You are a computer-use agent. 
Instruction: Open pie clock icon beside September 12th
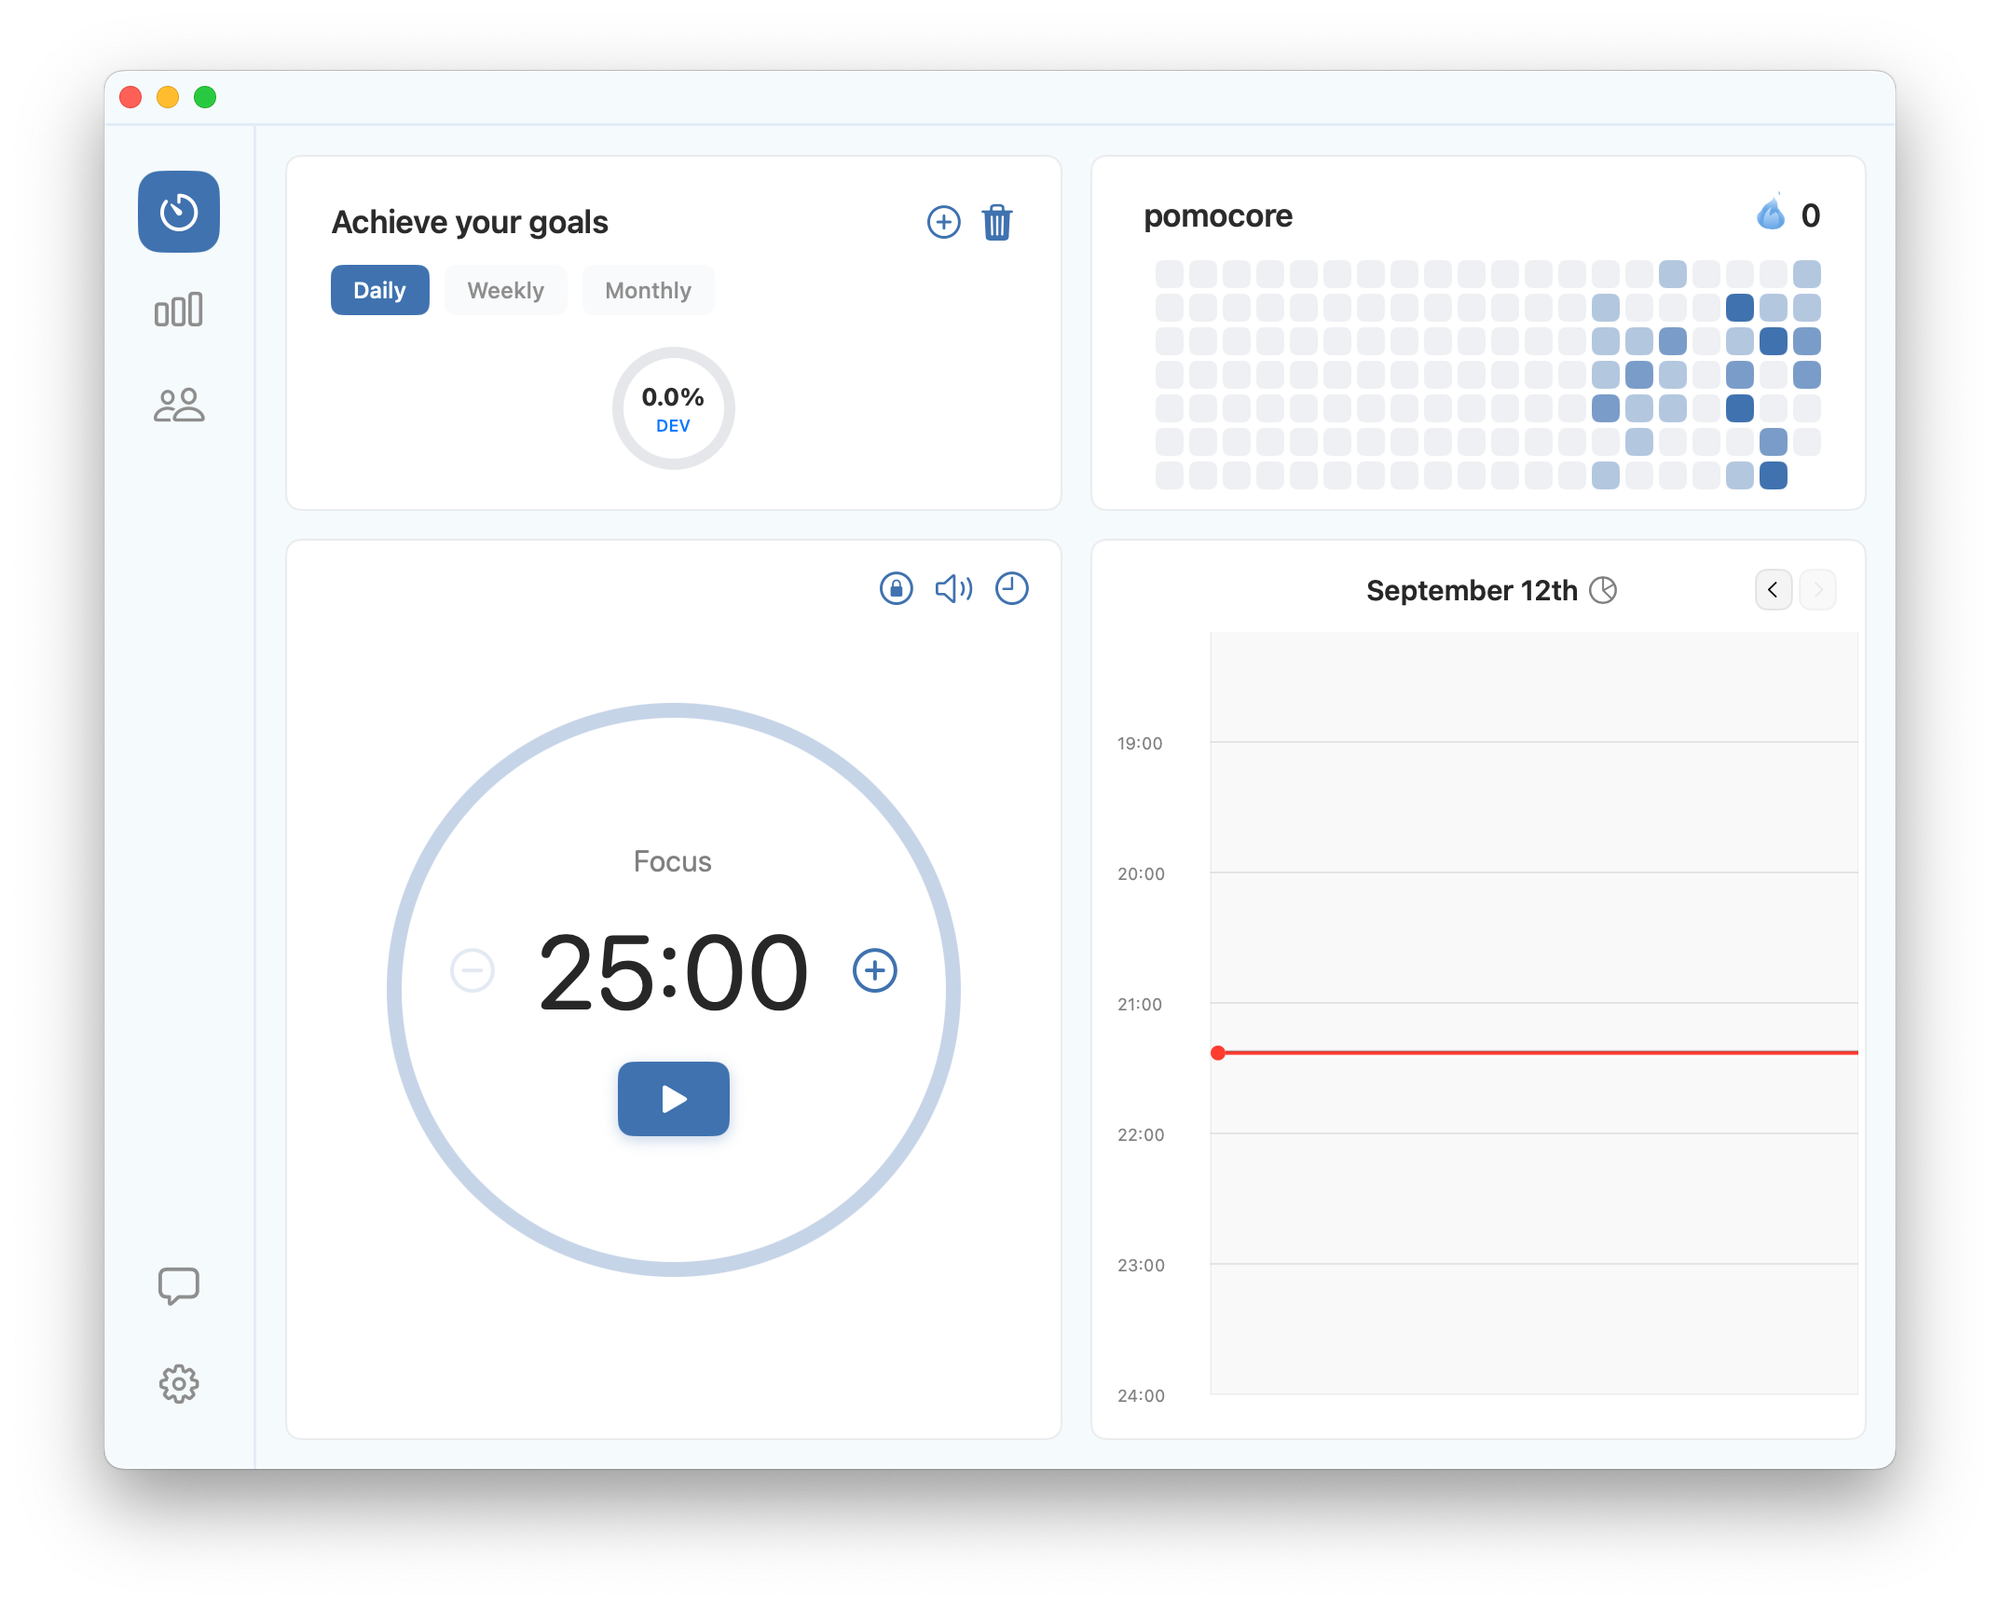(x=1603, y=590)
